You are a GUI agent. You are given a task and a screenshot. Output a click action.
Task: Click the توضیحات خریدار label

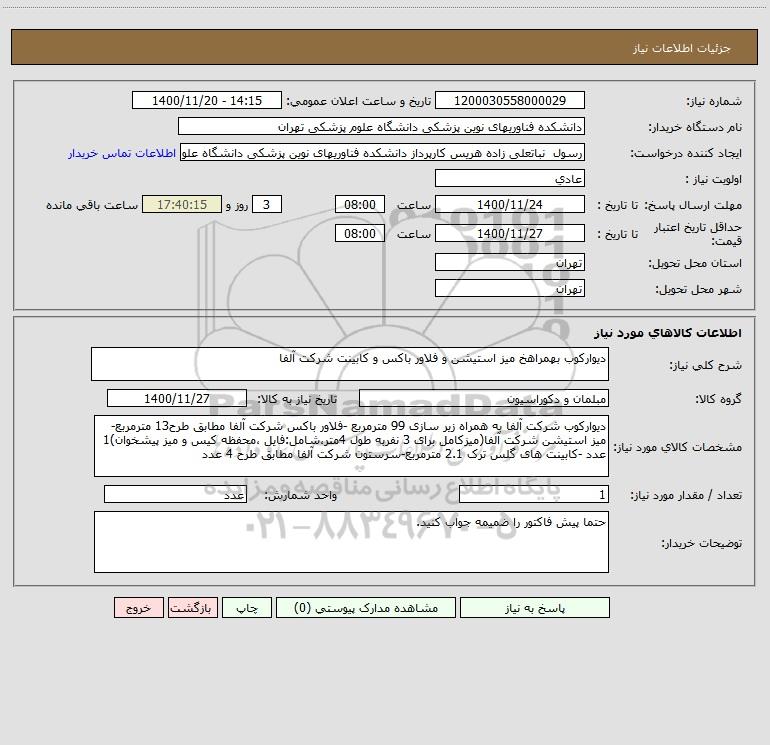click(x=701, y=543)
